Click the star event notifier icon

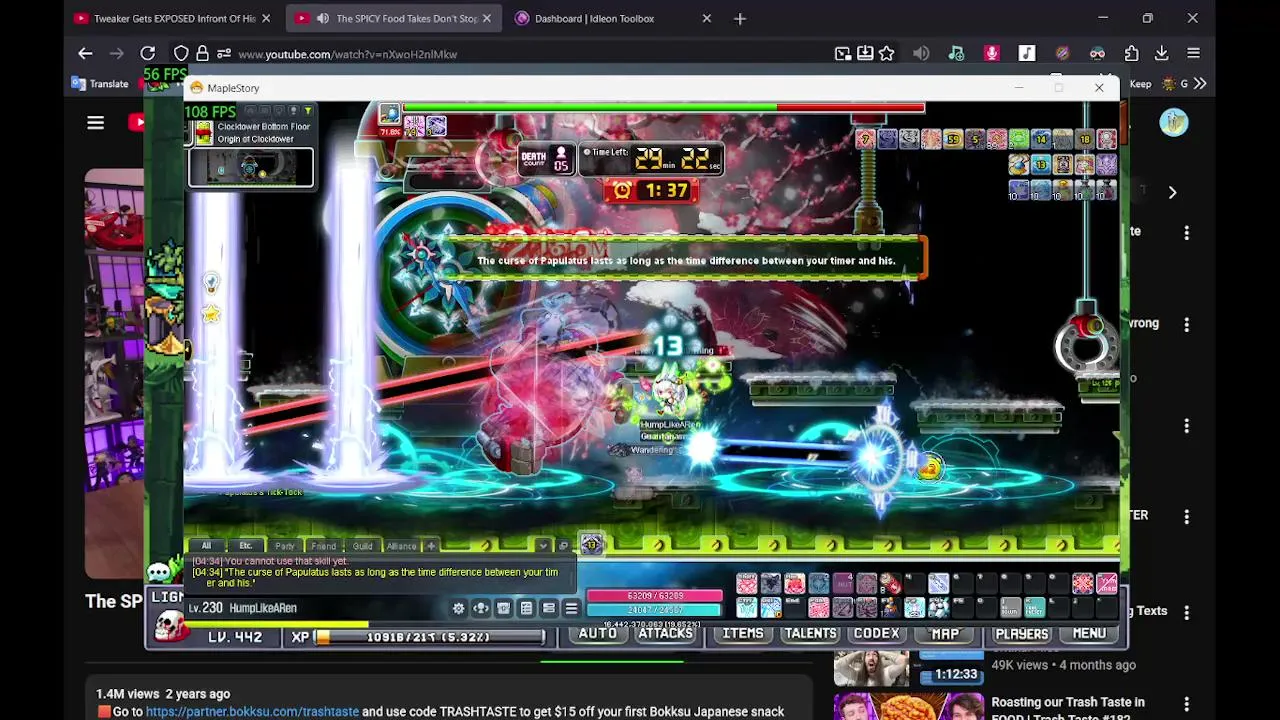(211, 315)
